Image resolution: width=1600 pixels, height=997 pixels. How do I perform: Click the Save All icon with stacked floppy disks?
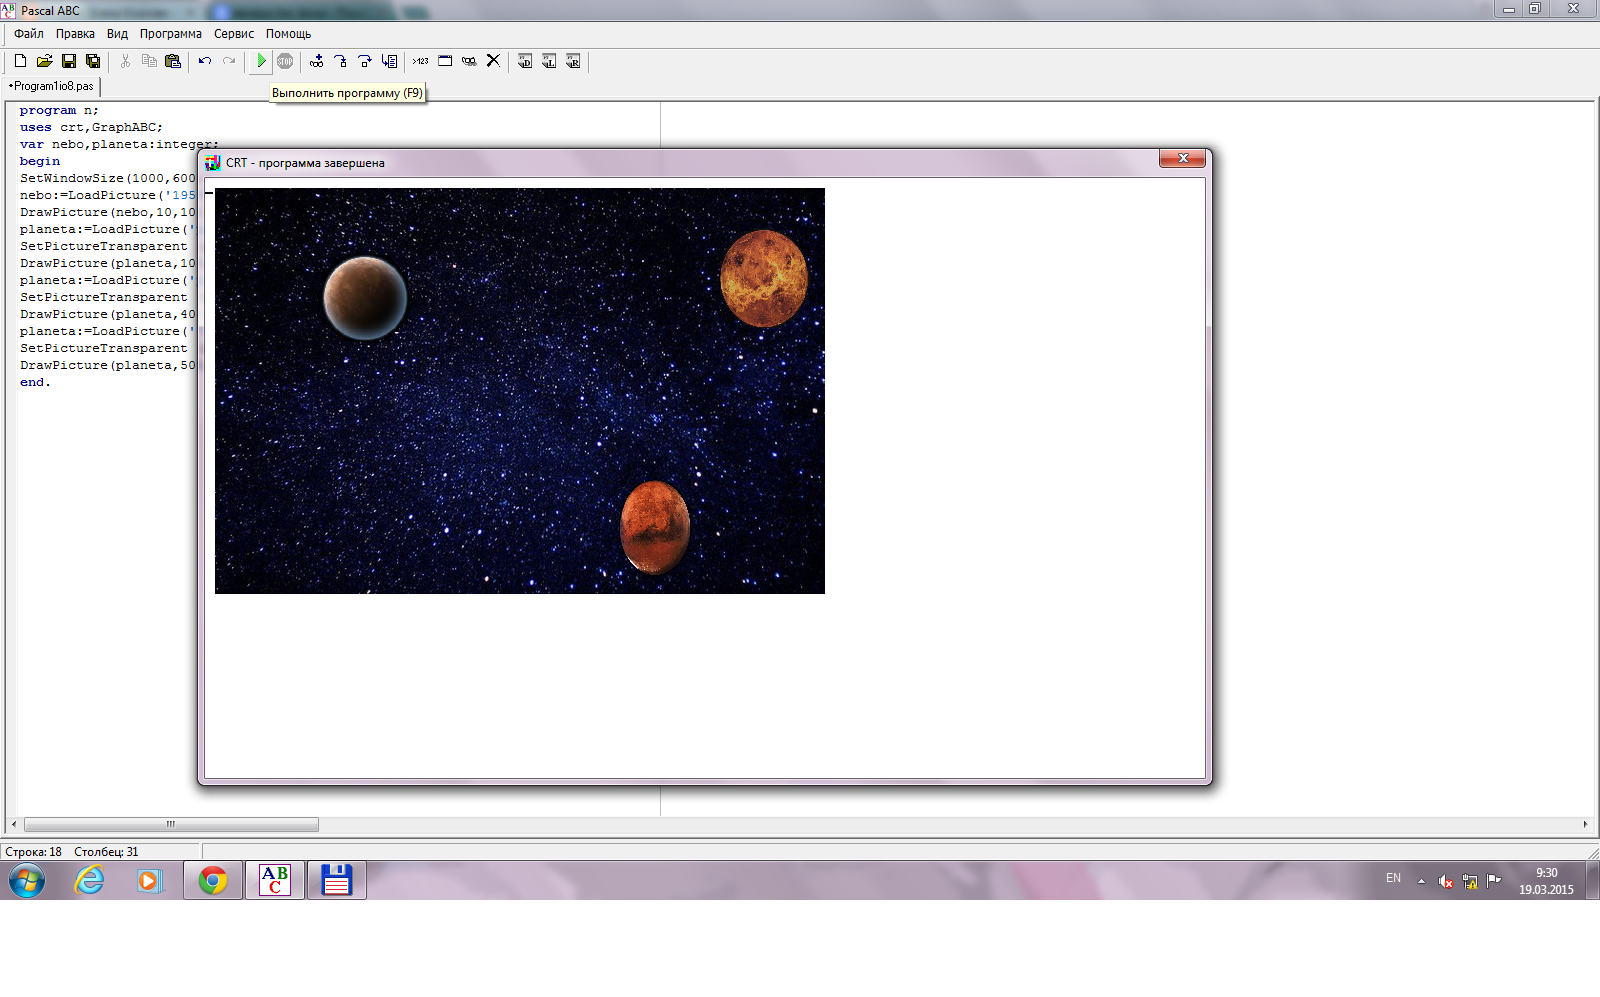tap(93, 61)
